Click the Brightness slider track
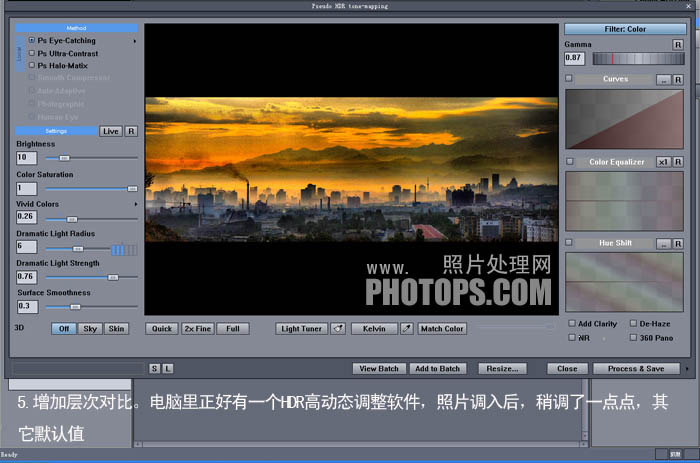Viewport: 700px width, 463px height. coord(90,158)
